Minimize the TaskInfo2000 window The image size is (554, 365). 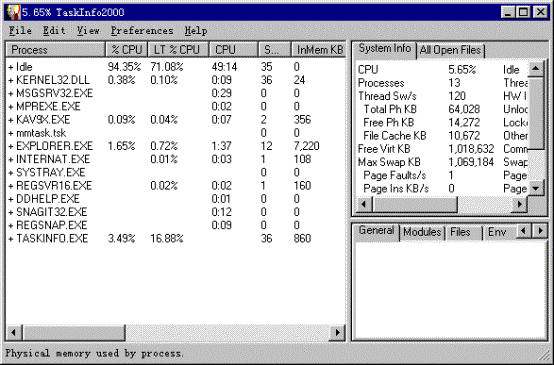[508, 12]
